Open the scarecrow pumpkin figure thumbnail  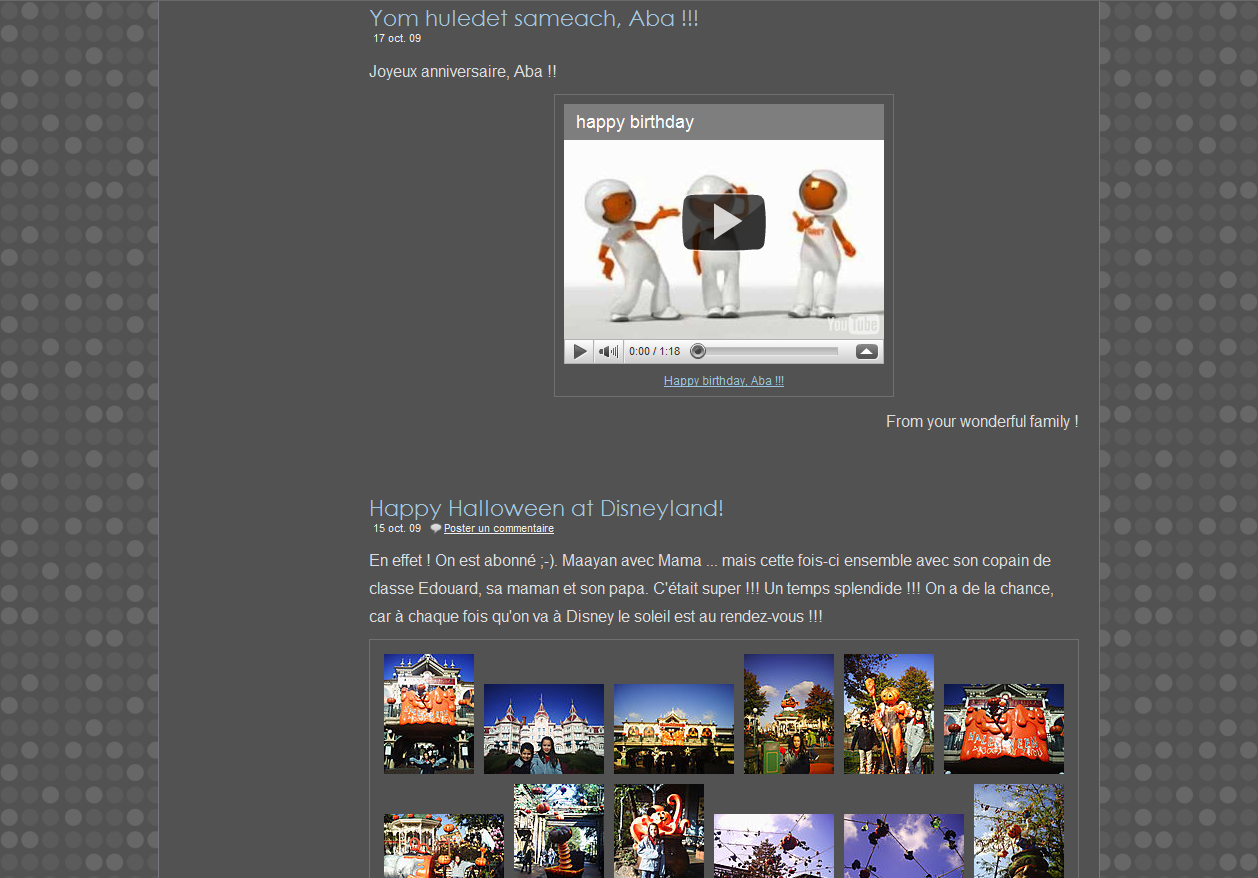[x=888, y=713]
